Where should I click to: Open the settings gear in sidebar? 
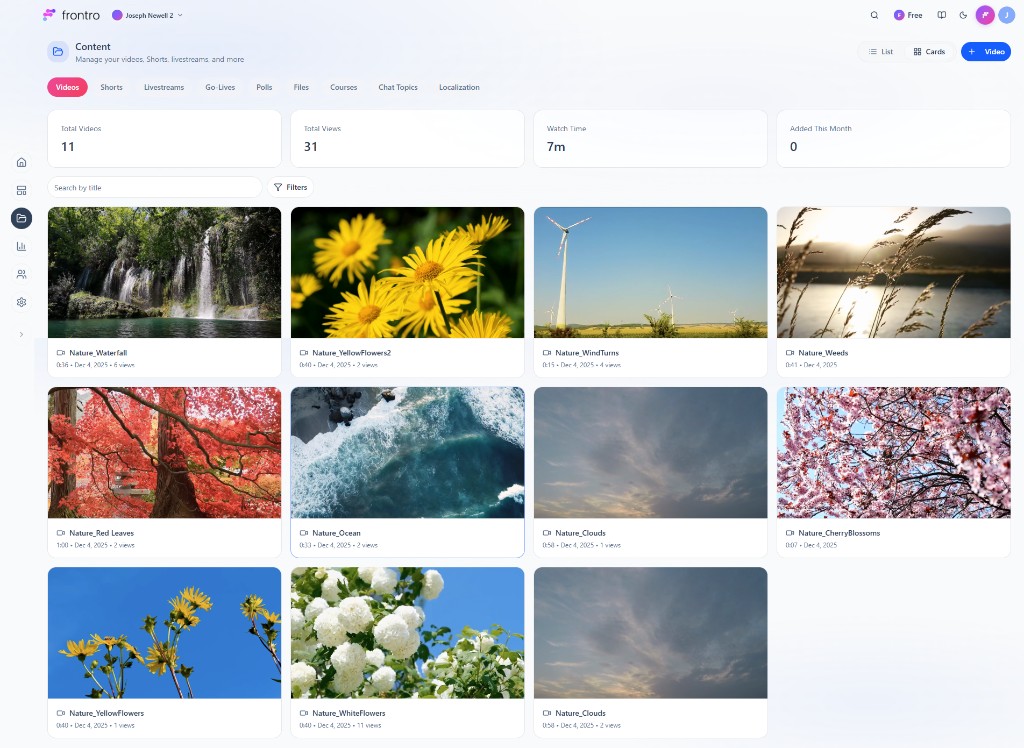point(21,302)
